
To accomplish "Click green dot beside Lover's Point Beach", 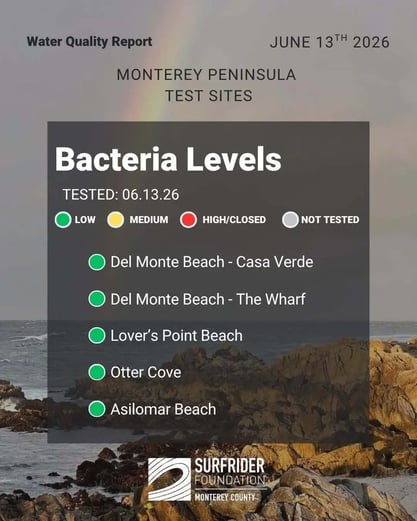I will click(97, 335).
